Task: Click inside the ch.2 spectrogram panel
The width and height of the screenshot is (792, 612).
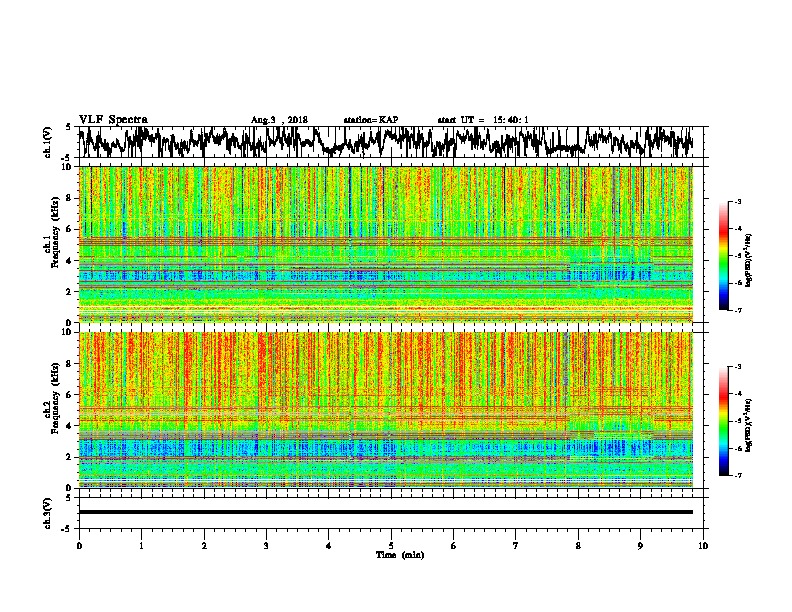Action: click(386, 410)
